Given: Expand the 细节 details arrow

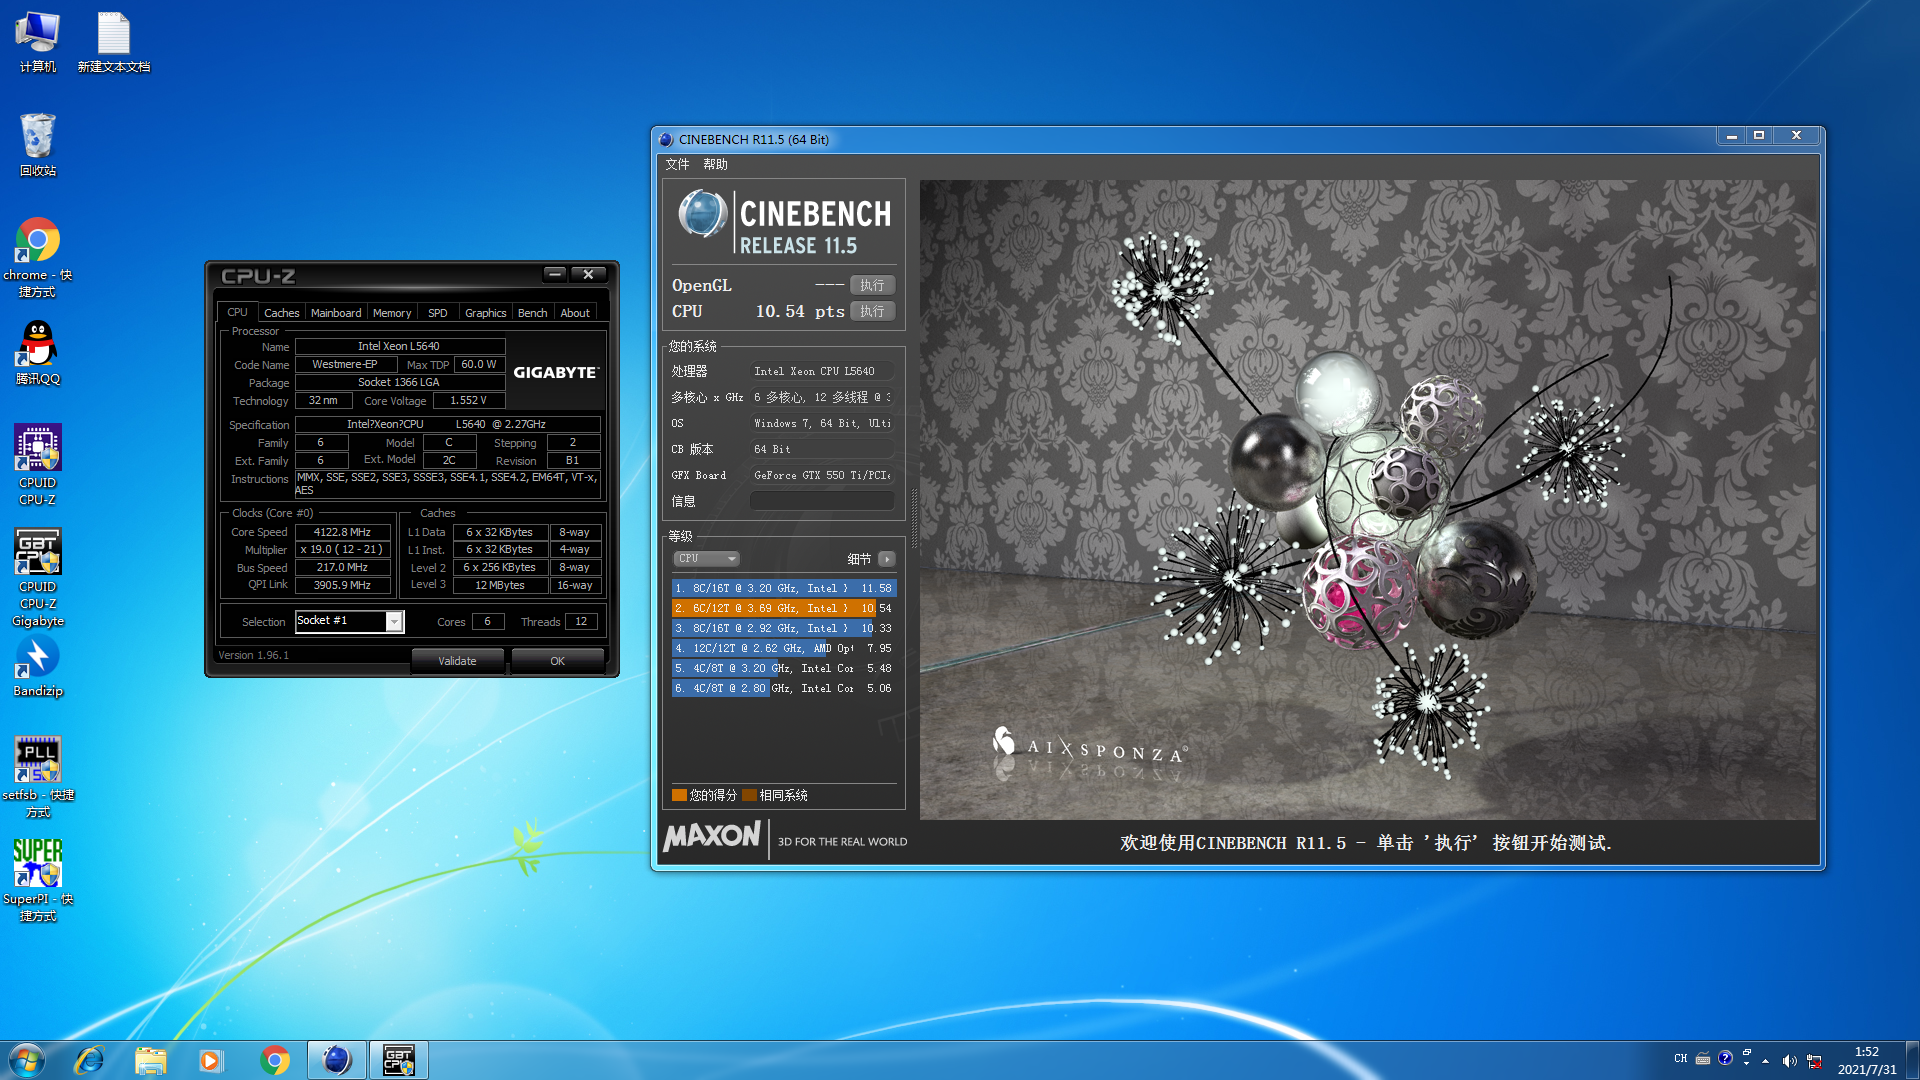Looking at the screenshot, I should click(x=886, y=559).
